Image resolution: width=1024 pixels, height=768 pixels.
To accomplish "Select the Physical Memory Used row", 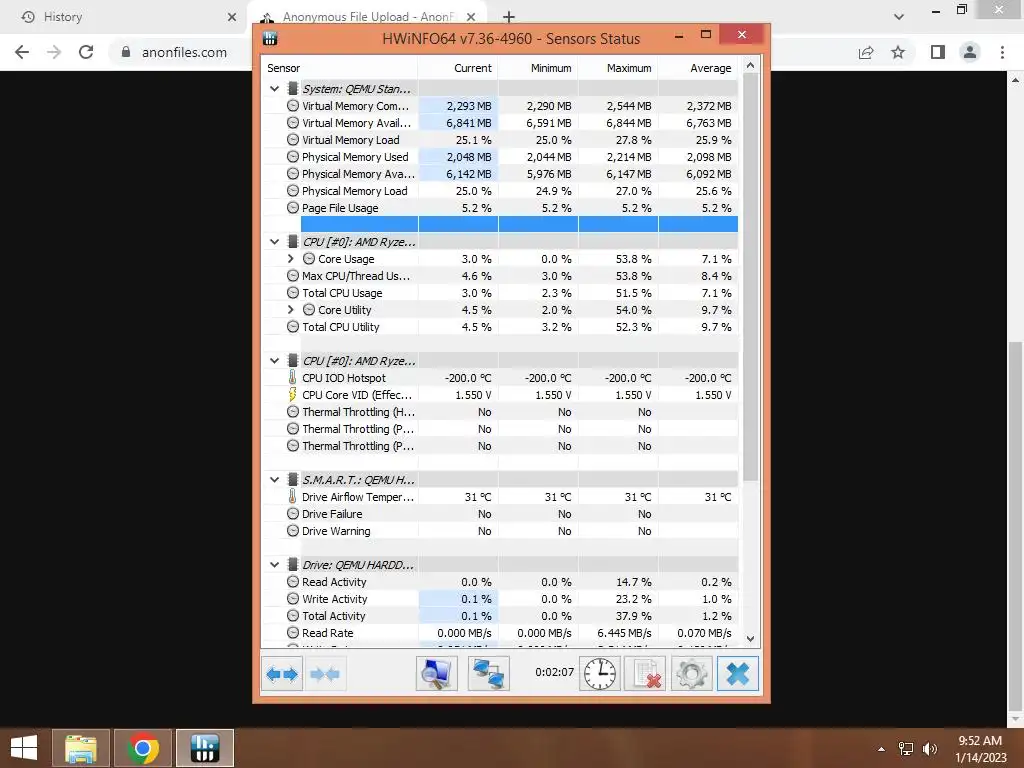I will 500,157.
